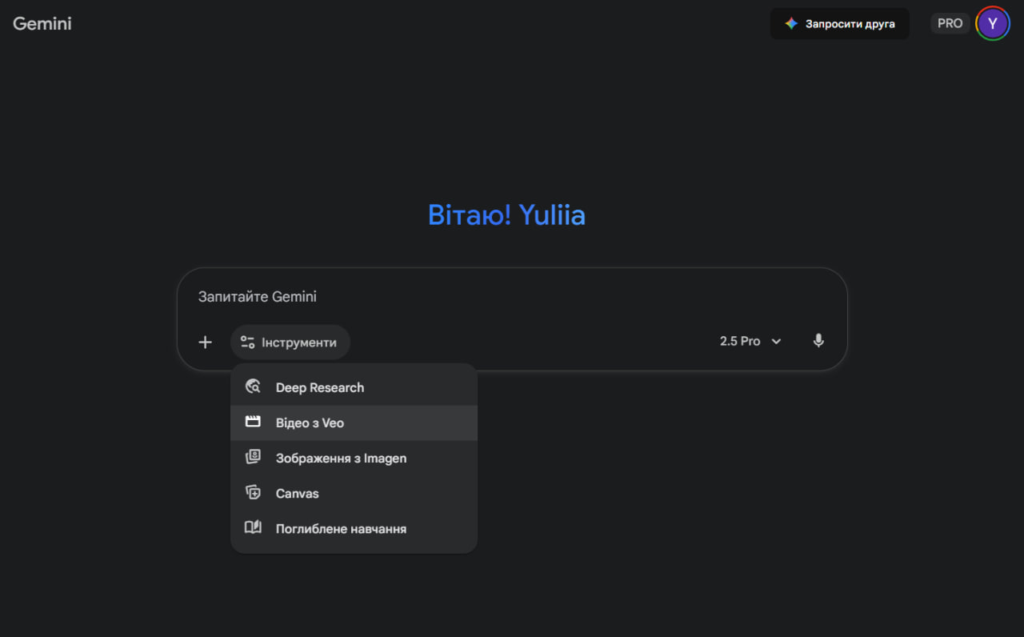Click the Запросити друга button
1024x637 pixels.
(839, 24)
